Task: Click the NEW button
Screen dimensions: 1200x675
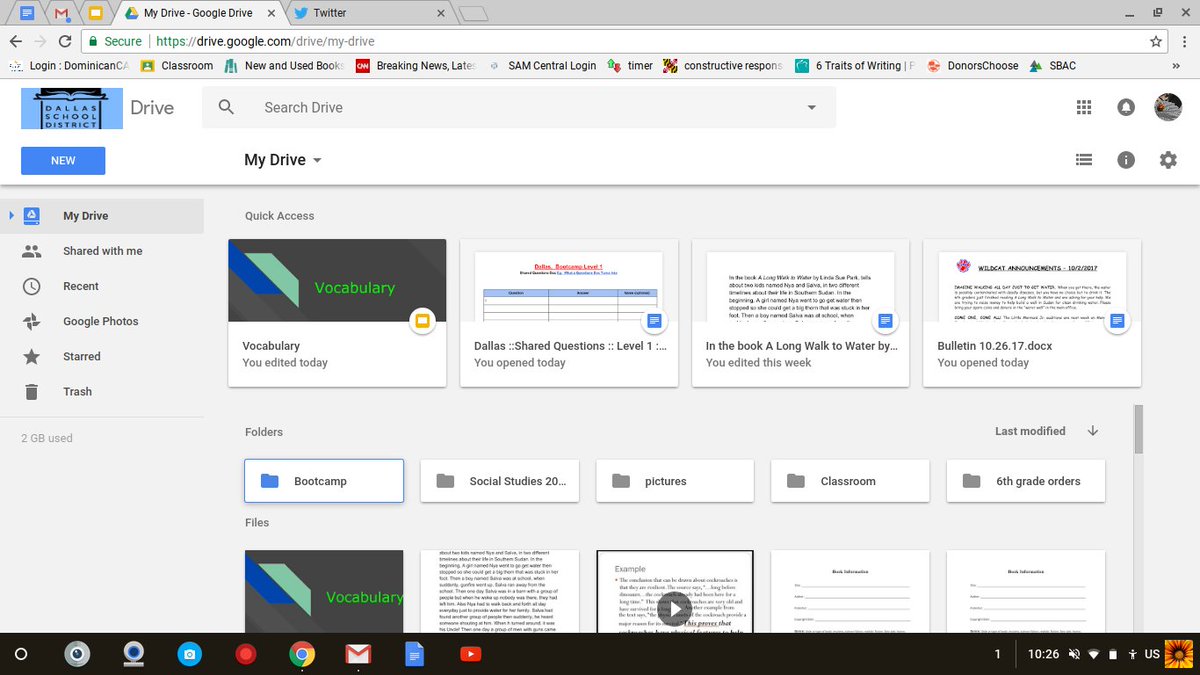Action: pyautogui.click(x=63, y=160)
